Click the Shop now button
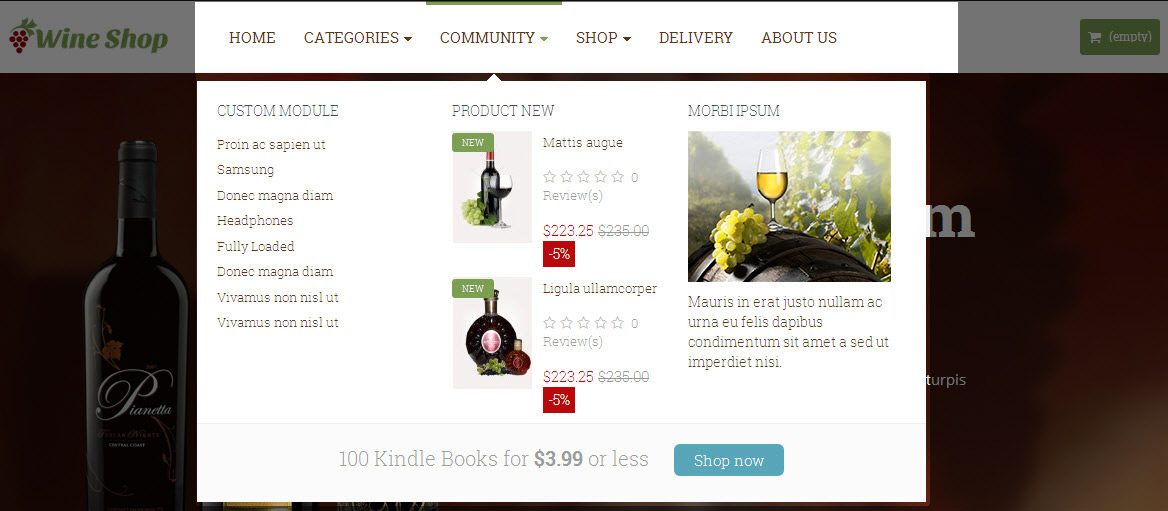The width and height of the screenshot is (1168, 511). pyautogui.click(x=729, y=460)
